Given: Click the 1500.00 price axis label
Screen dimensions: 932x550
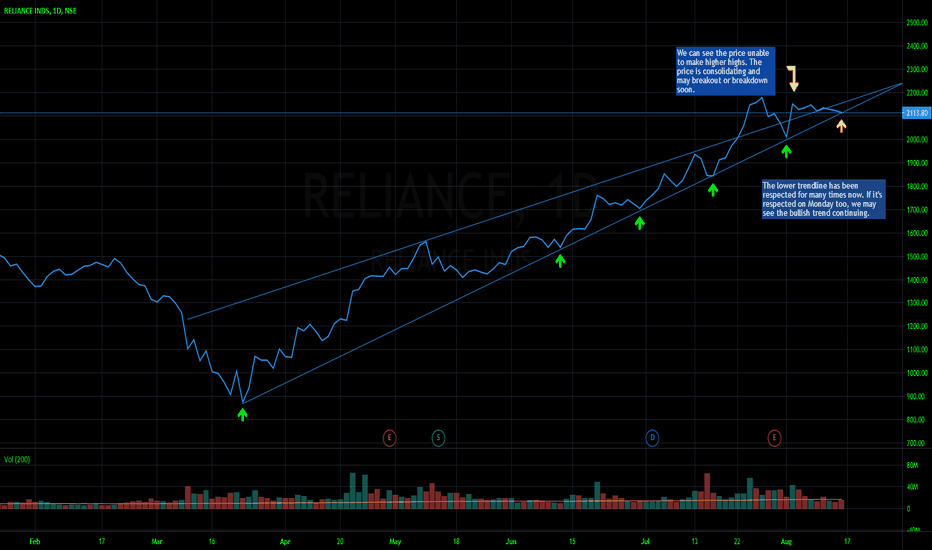Looking at the screenshot, I should click(x=917, y=256).
